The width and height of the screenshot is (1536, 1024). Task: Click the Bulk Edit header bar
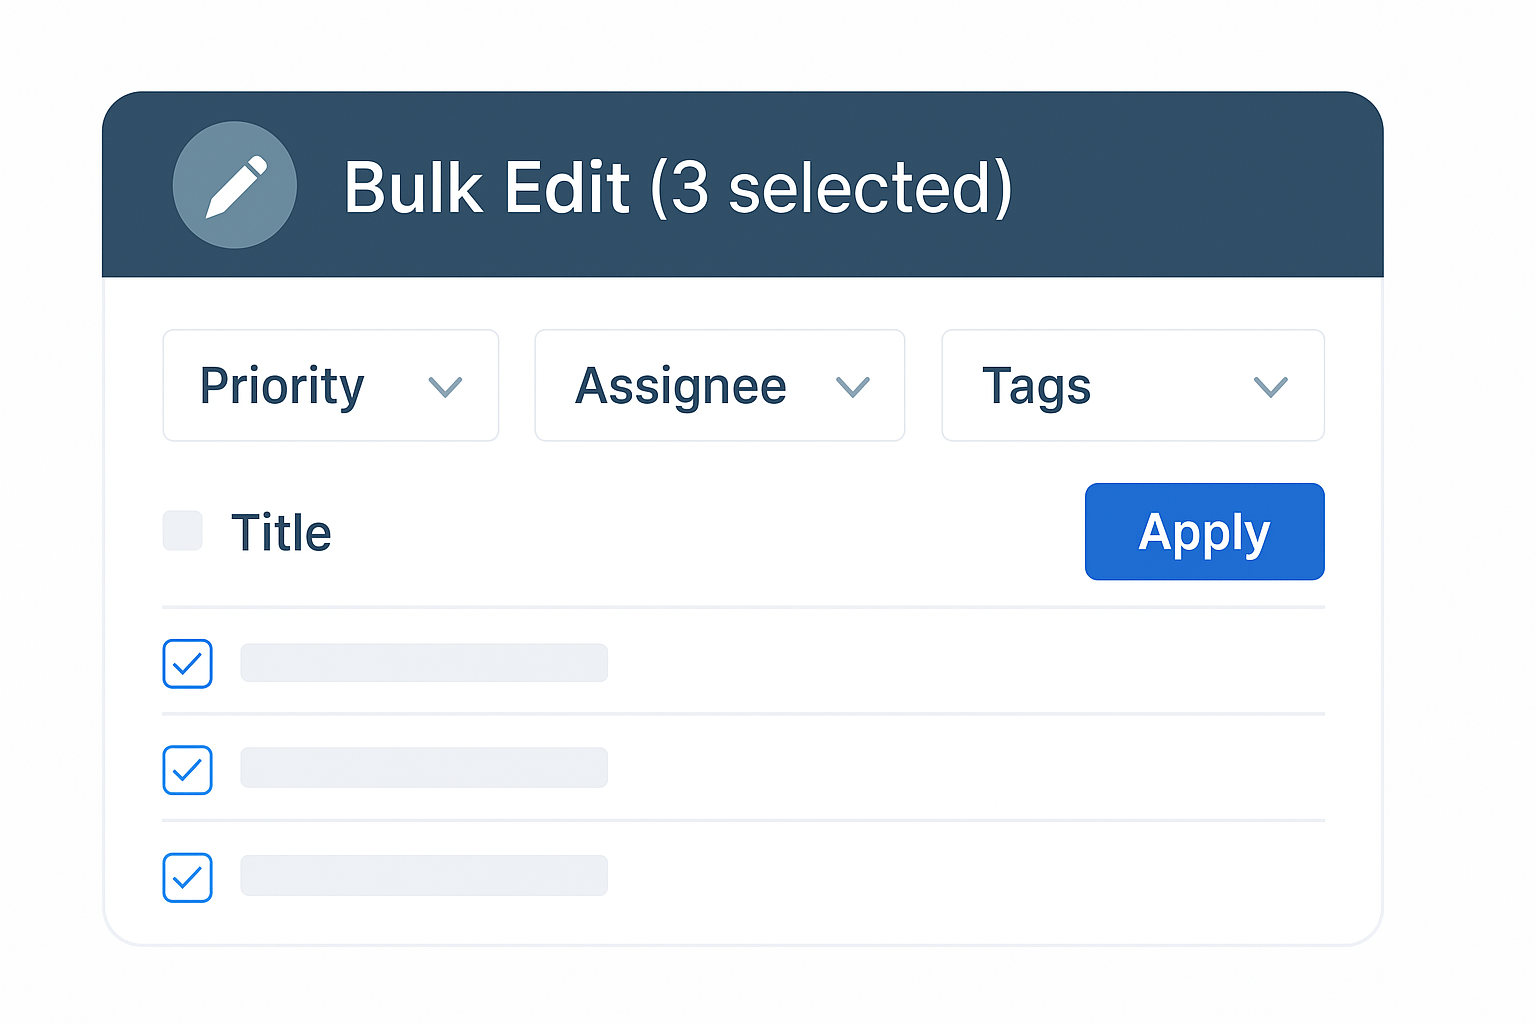click(742, 185)
